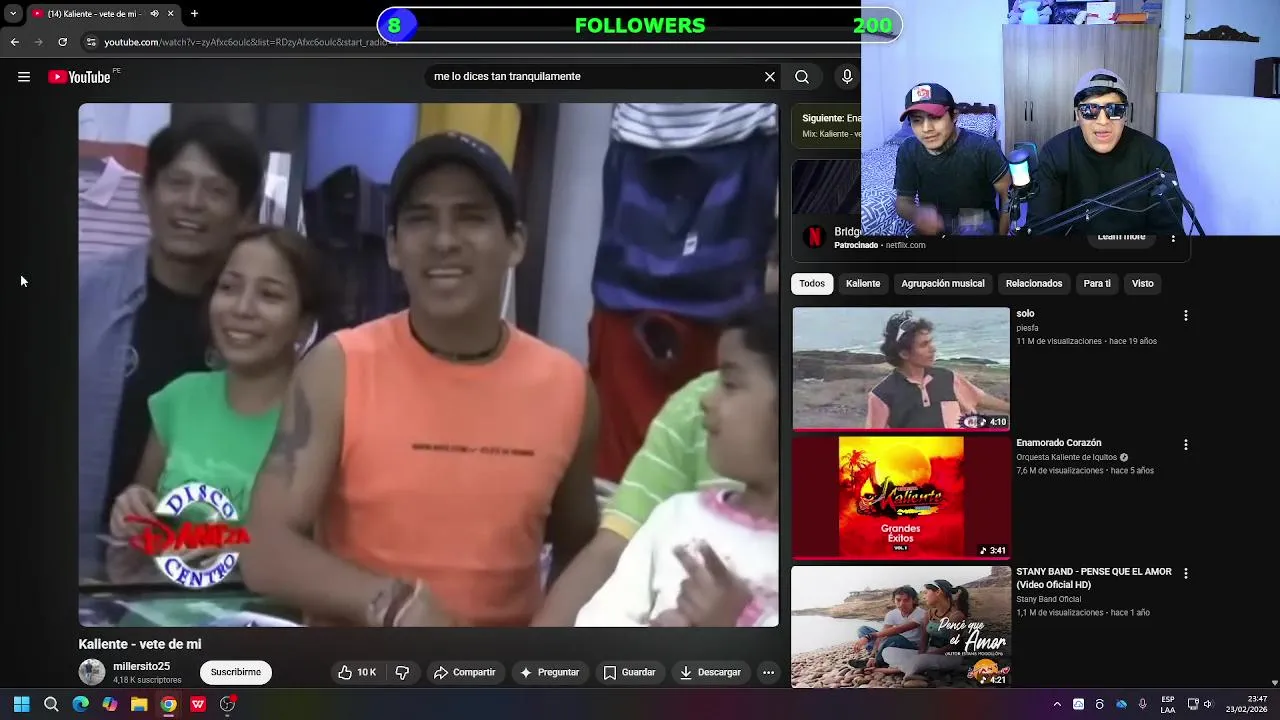The height and width of the screenshot is (720, 1280).
Task: Open the Windows Start menu
Action: (22, 704)
